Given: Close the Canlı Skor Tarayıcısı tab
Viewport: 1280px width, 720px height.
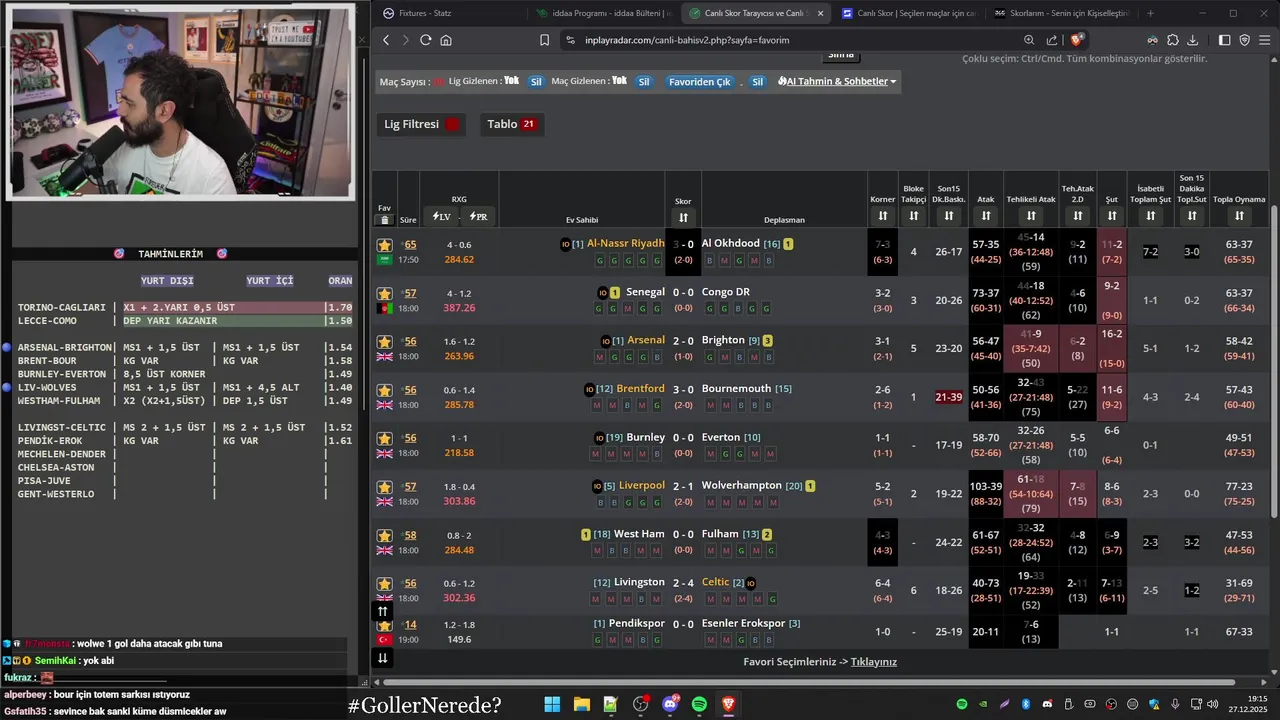Looking at the screenshot, I should tap(821, 13).
